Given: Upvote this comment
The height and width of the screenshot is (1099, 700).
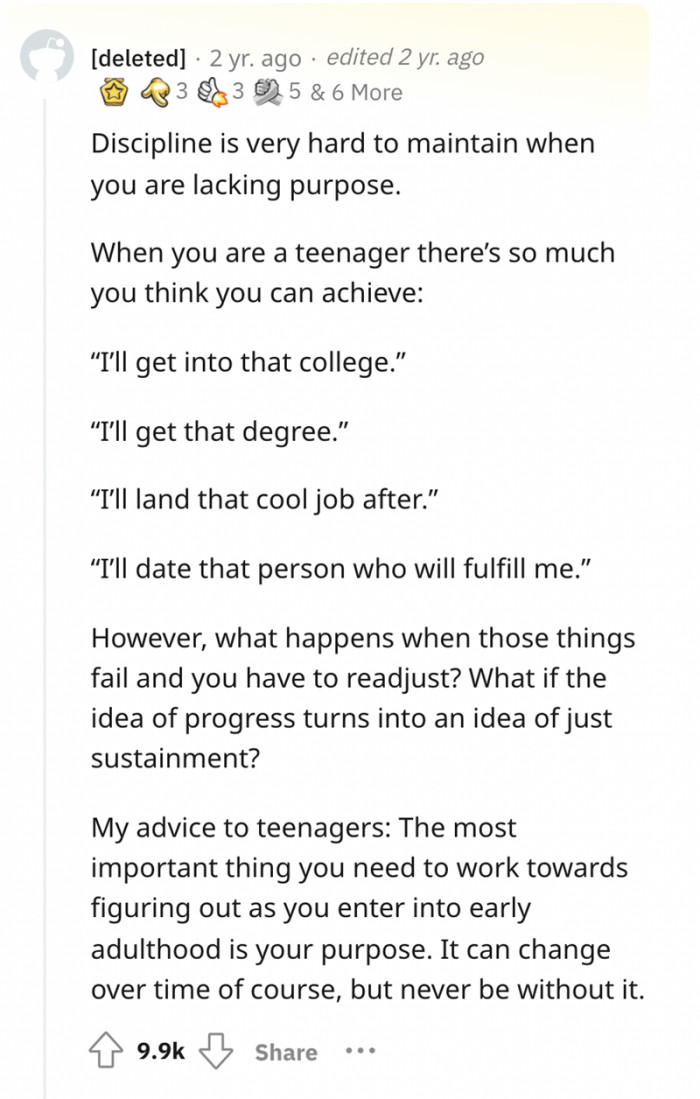Looking at the screenshot, I should pyautogui.click(x=105, y=1050).
